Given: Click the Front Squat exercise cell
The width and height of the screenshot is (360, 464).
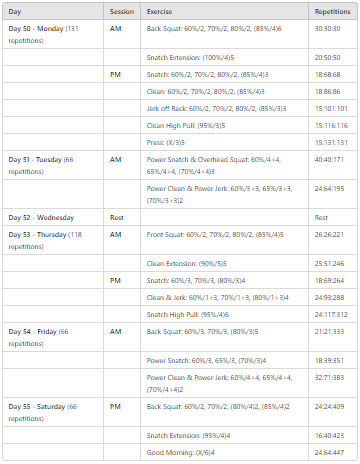Looking at the screenshot, I should click(x=224, y=240).
